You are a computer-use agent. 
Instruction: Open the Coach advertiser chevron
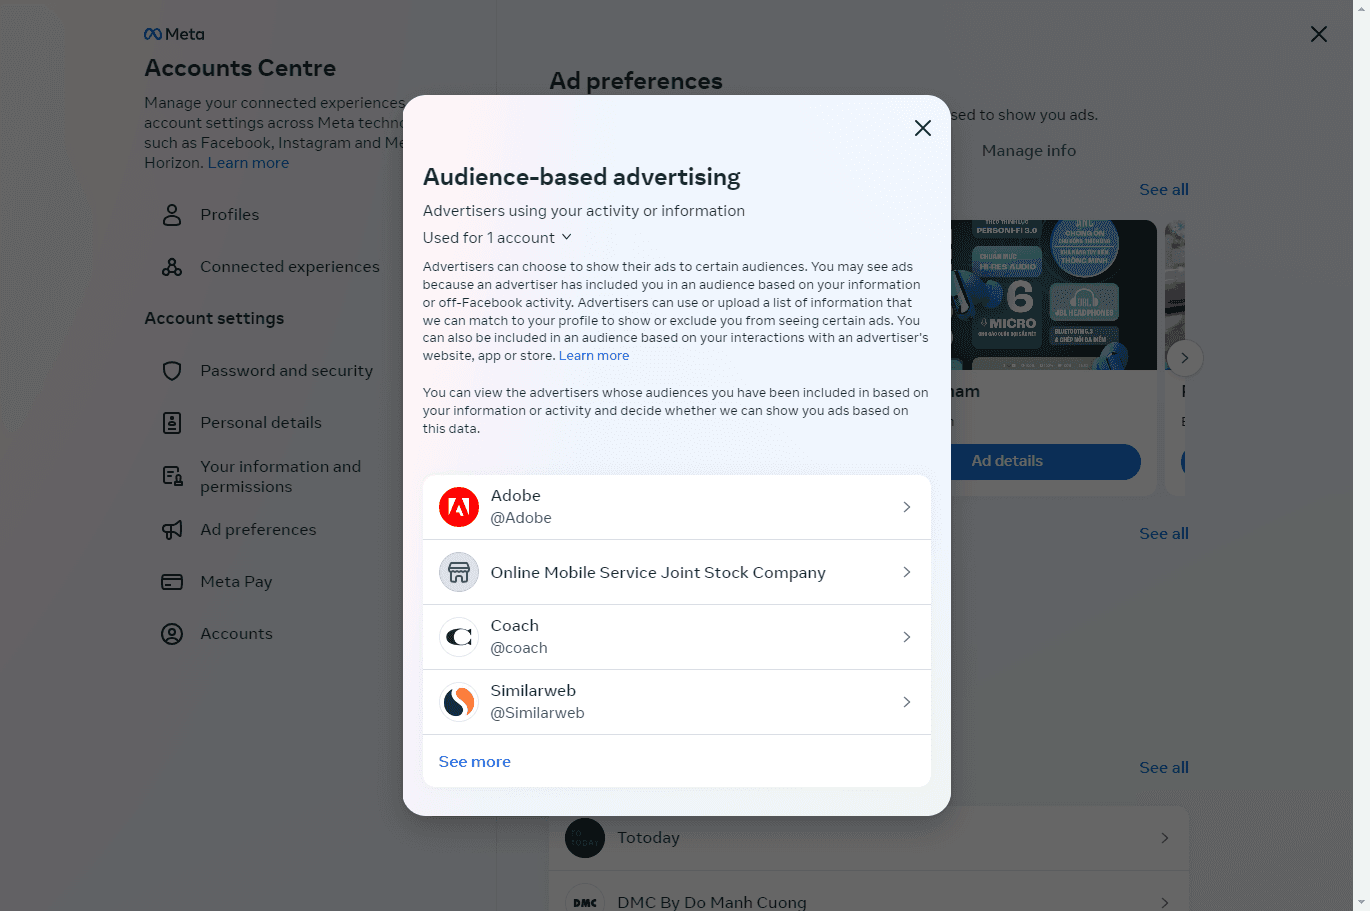(906, 637)
